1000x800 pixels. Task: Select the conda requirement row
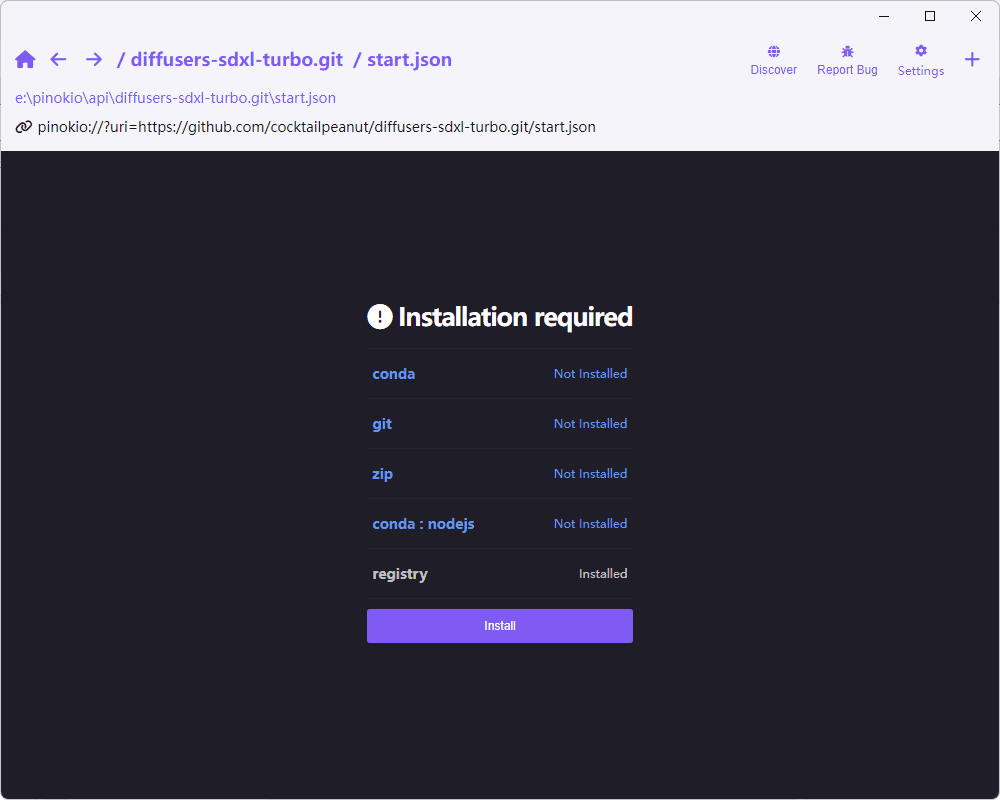(x=499, y=374)
